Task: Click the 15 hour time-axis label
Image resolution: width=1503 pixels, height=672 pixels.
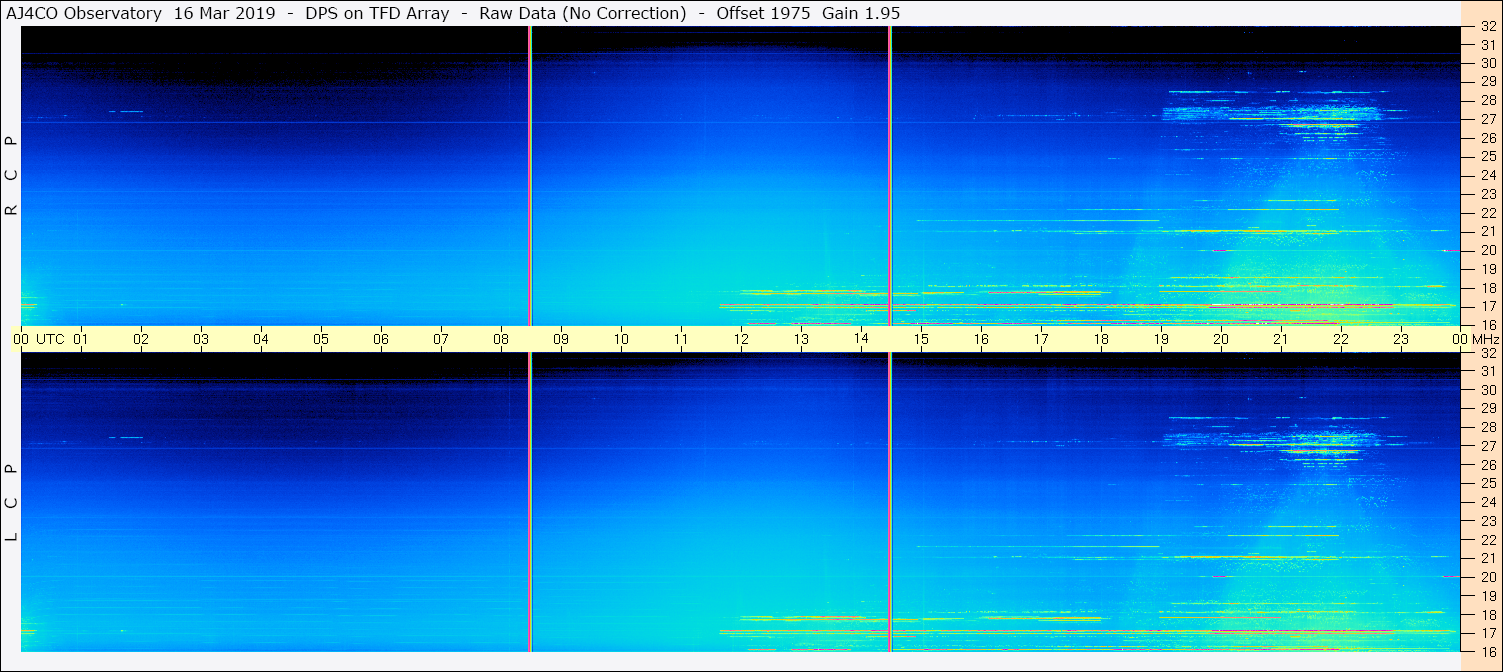Action: pyautogui.click(x=921, y=339)
